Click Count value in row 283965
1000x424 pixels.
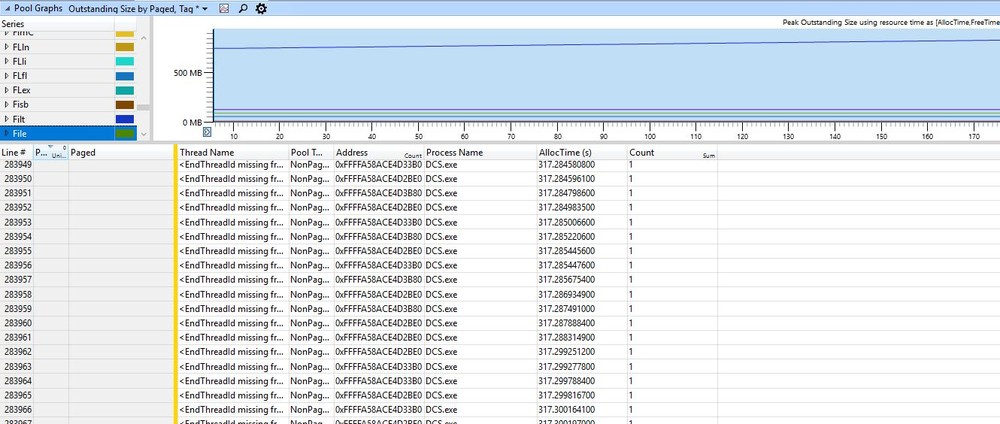[x=631, y=395]
